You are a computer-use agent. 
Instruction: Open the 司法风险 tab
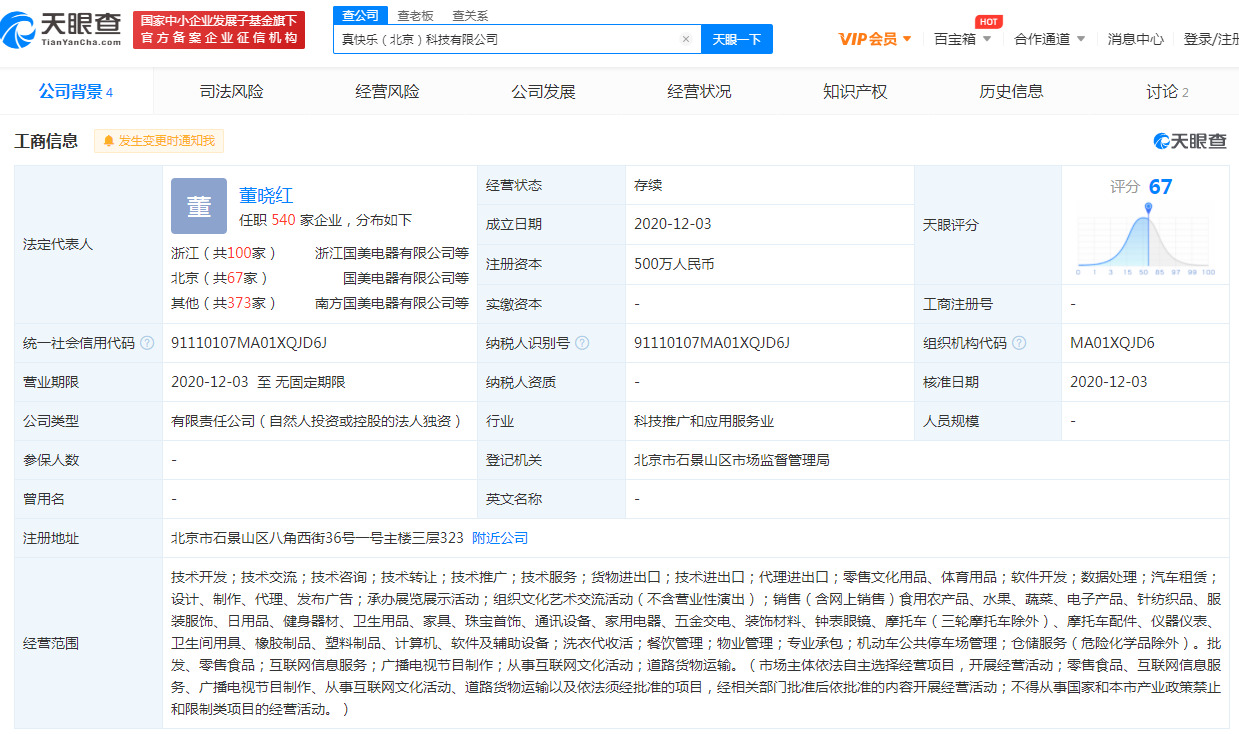(x=232, y=92)
